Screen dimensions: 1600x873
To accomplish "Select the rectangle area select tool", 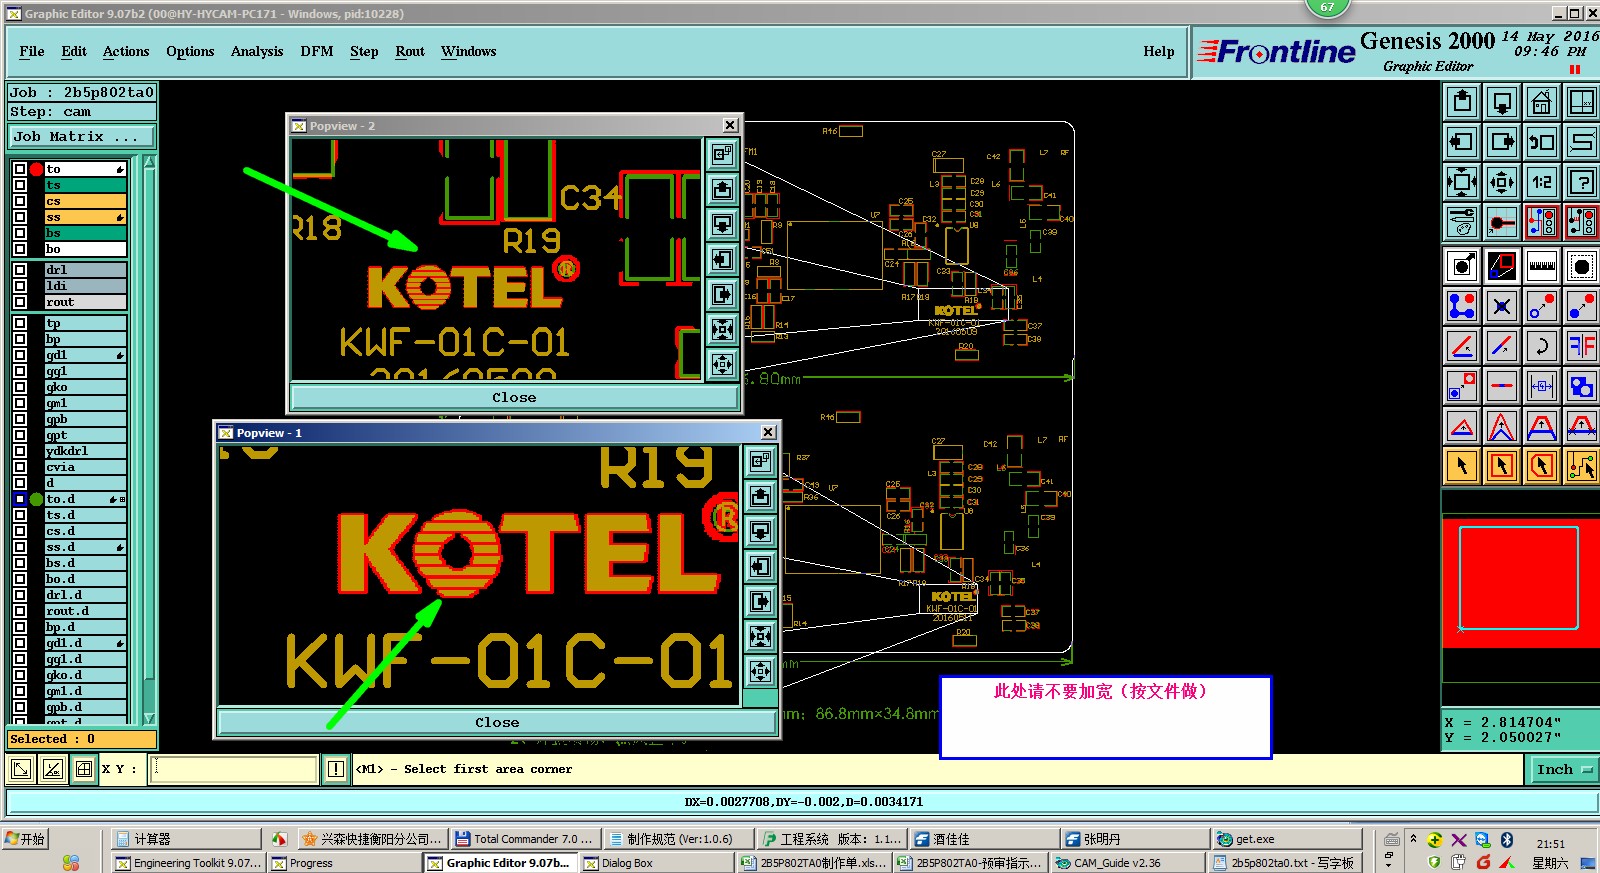I will [x=1502, y=466].
